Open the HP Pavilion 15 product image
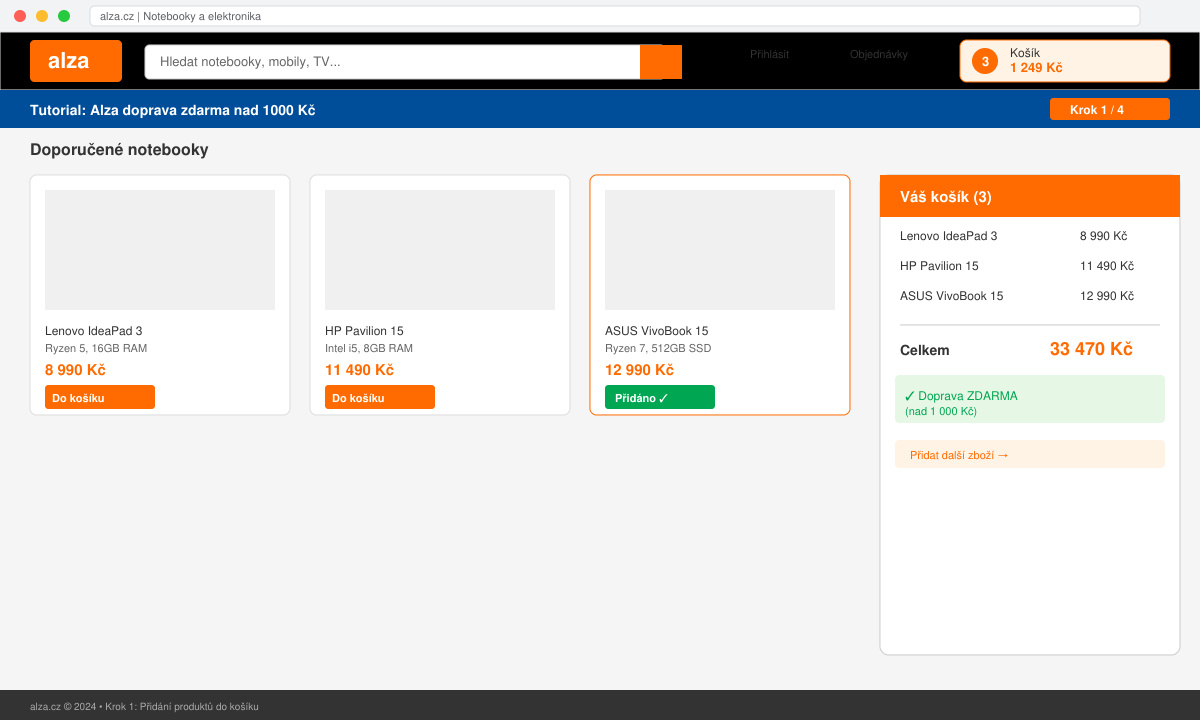 point(440,250)
